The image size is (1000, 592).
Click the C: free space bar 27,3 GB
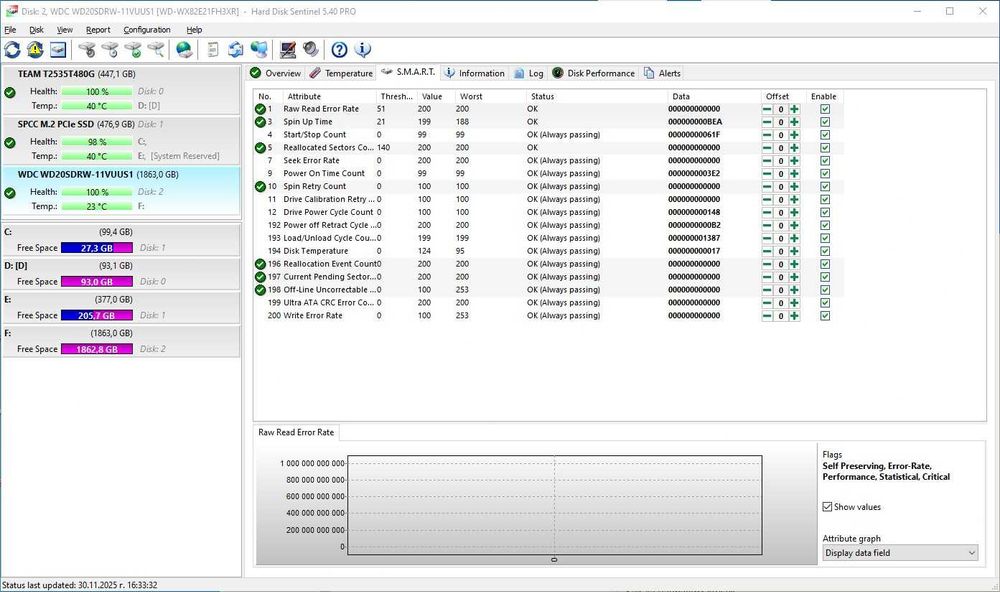pyautogui.click(x=97, y=248)
